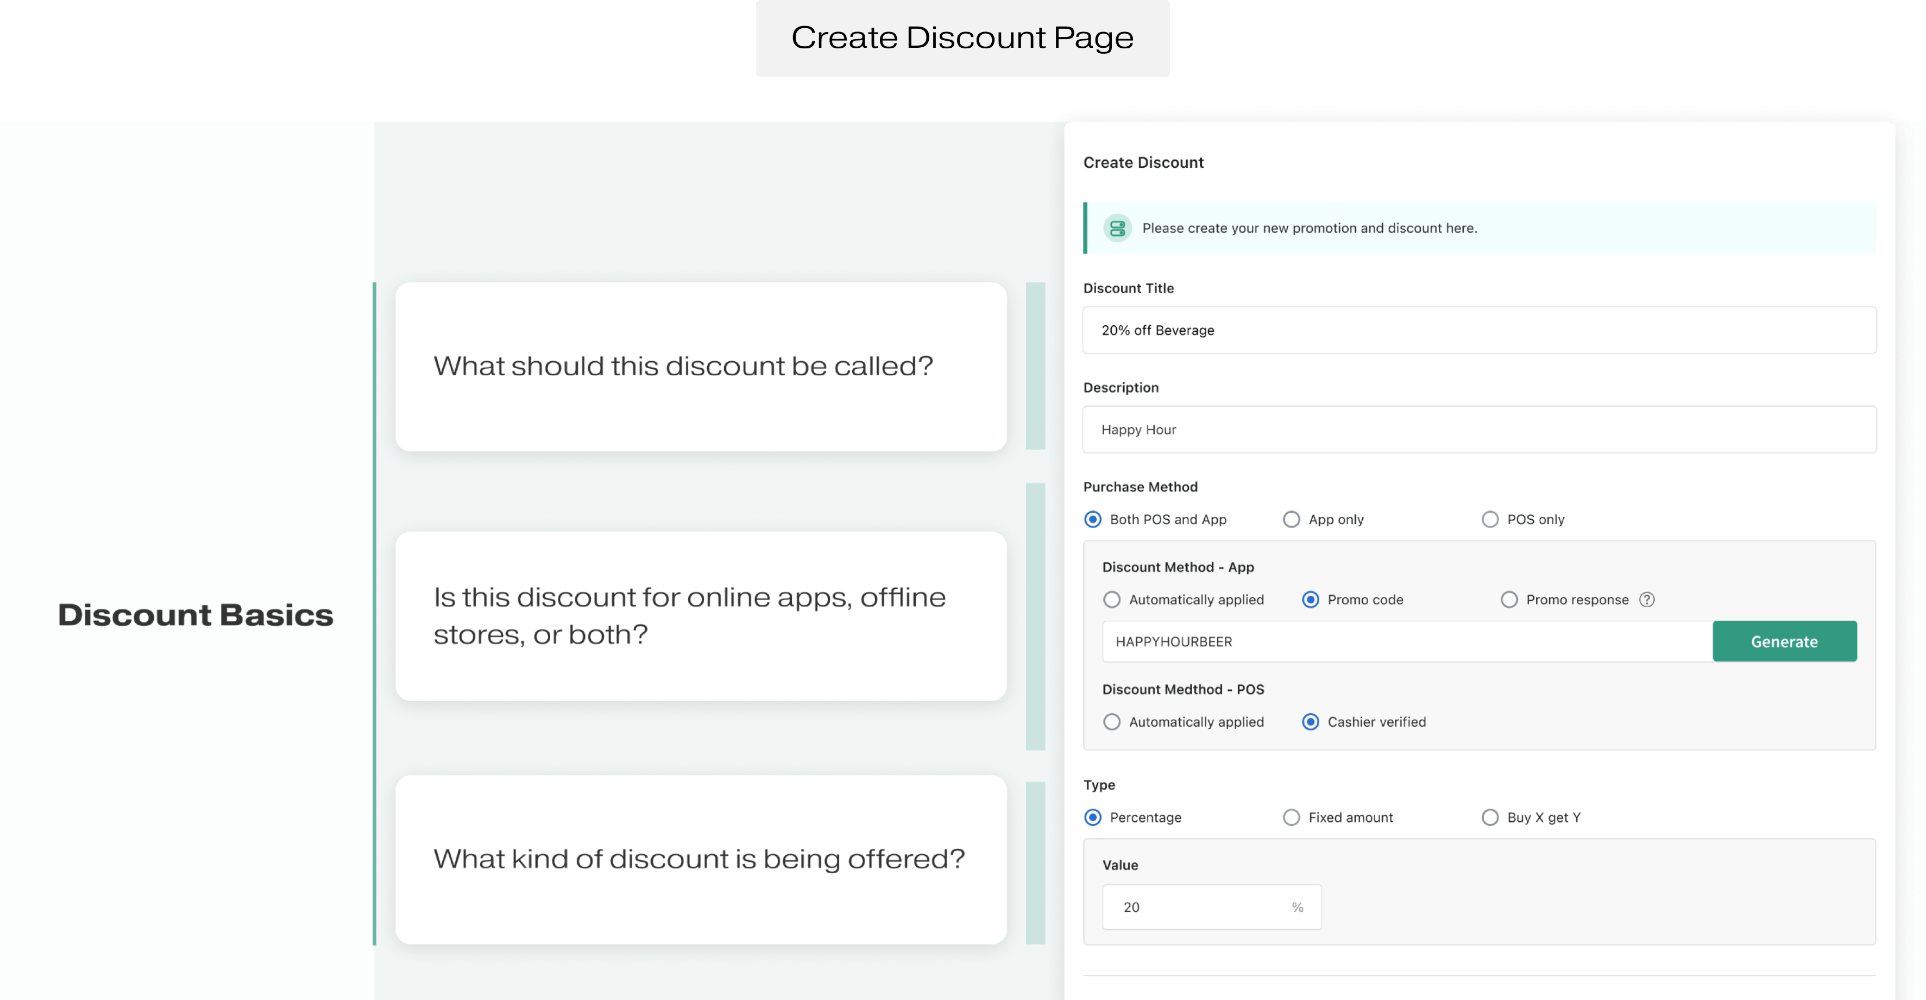Select Both POS and App purchase method
The image size is (1926, 1000).
1093,520
